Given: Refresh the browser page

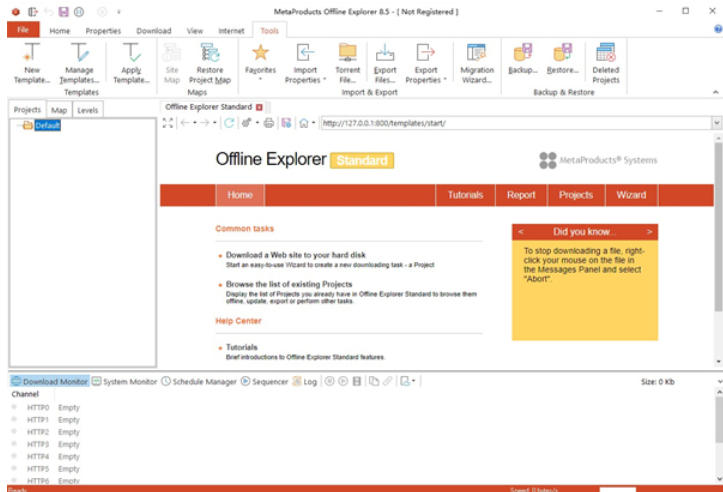Looking at the screenshot, I should 229,123.
